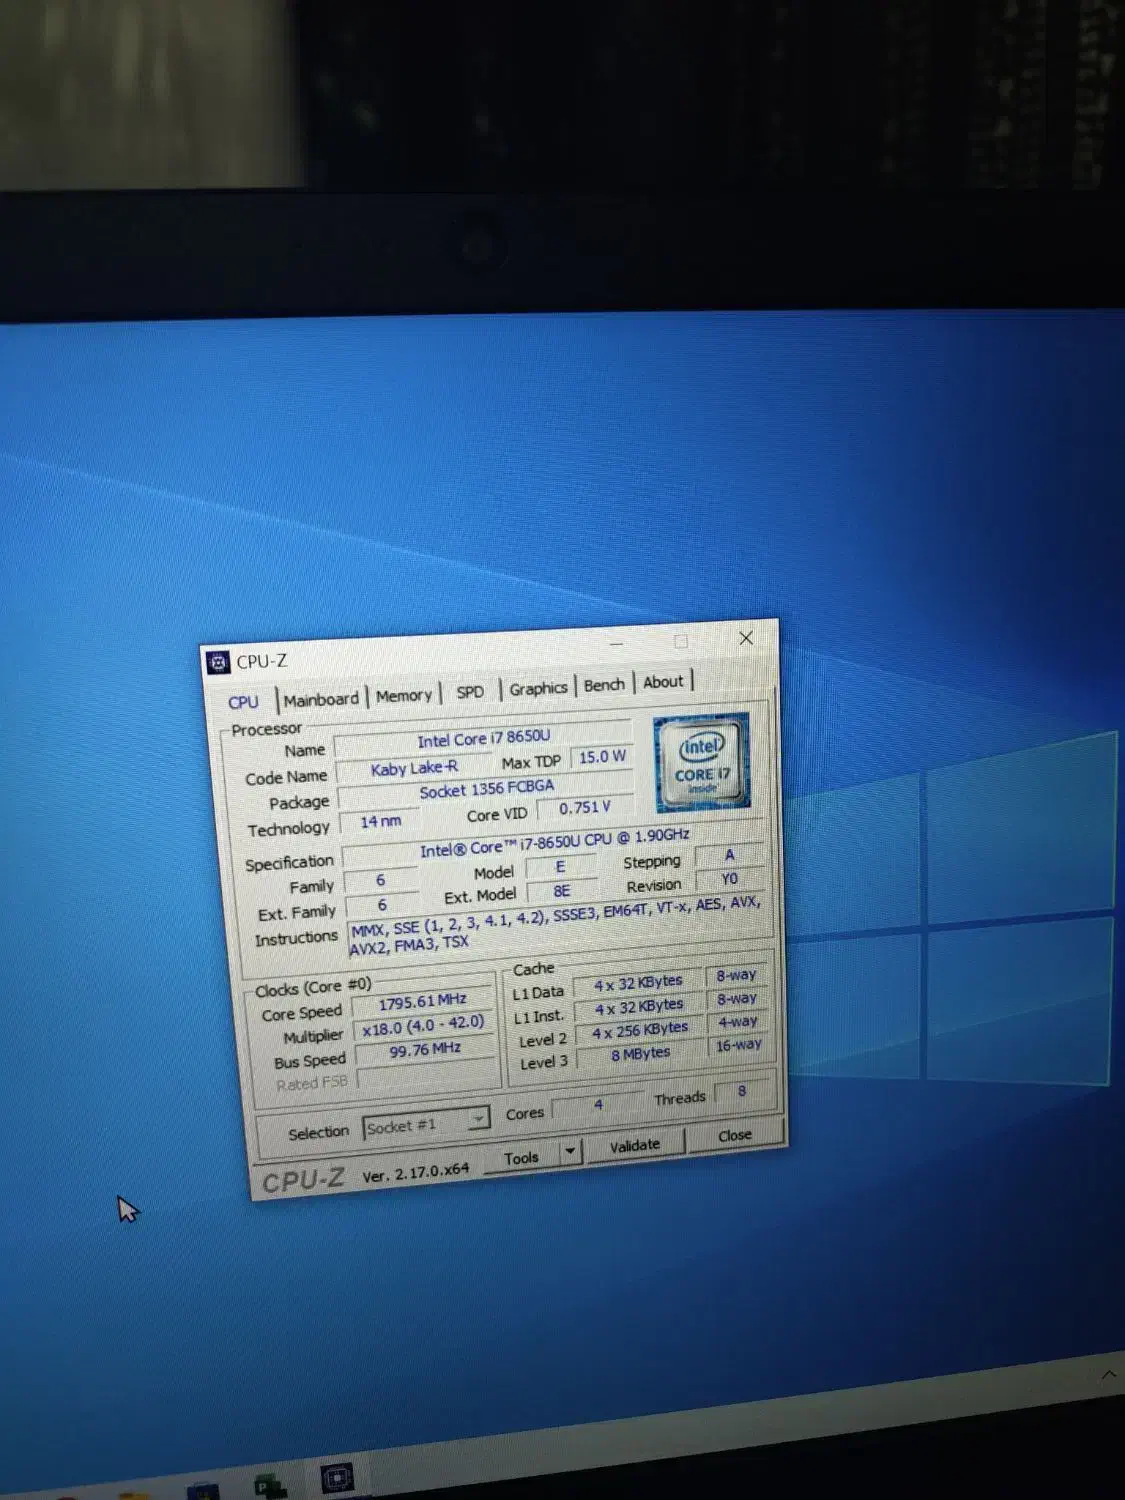Image resolution: width=1125 pixels, height=1500 pixels.
Task: Close CPU-Z using the title bar X
Action: pos(746,638)
